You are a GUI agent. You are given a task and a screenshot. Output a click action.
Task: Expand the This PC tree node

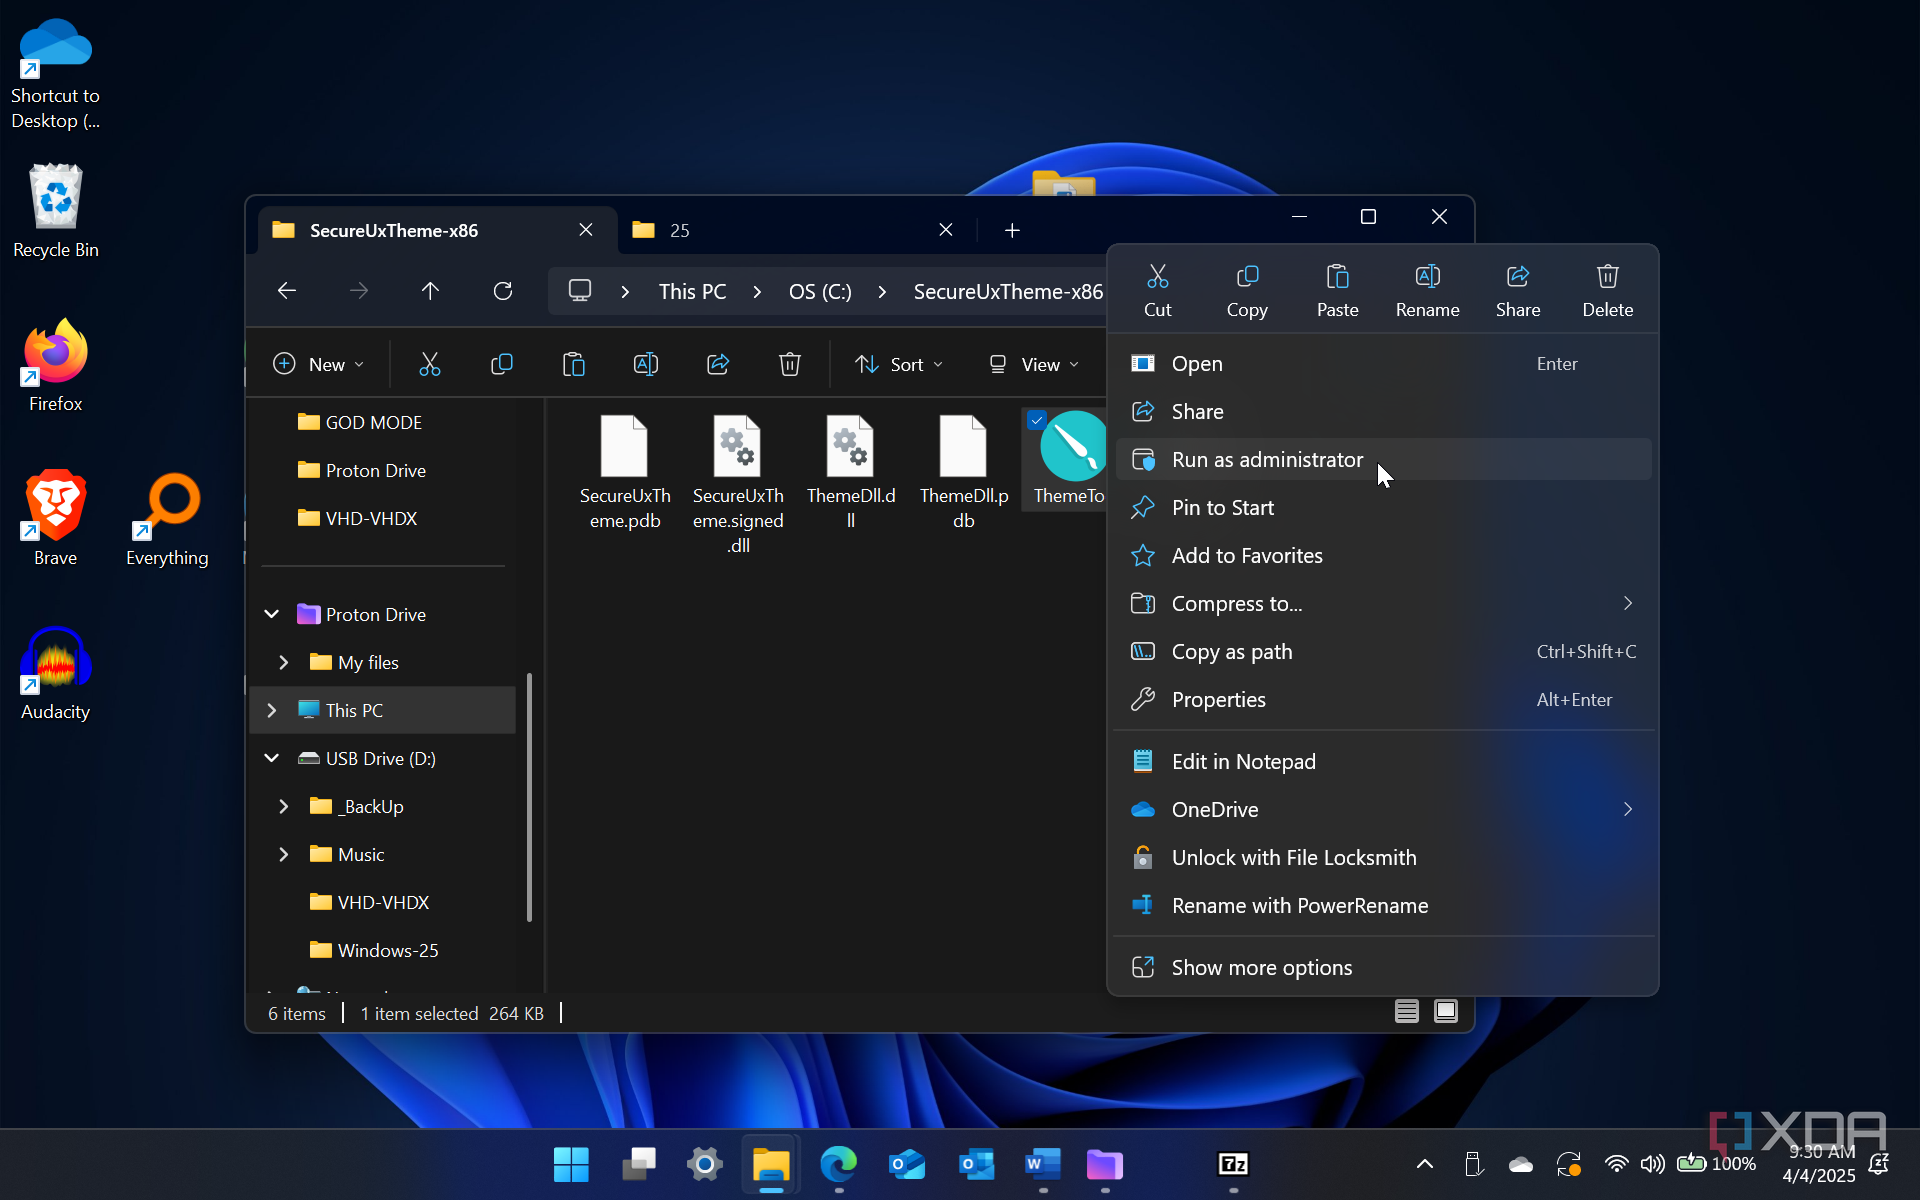point(272,710)
